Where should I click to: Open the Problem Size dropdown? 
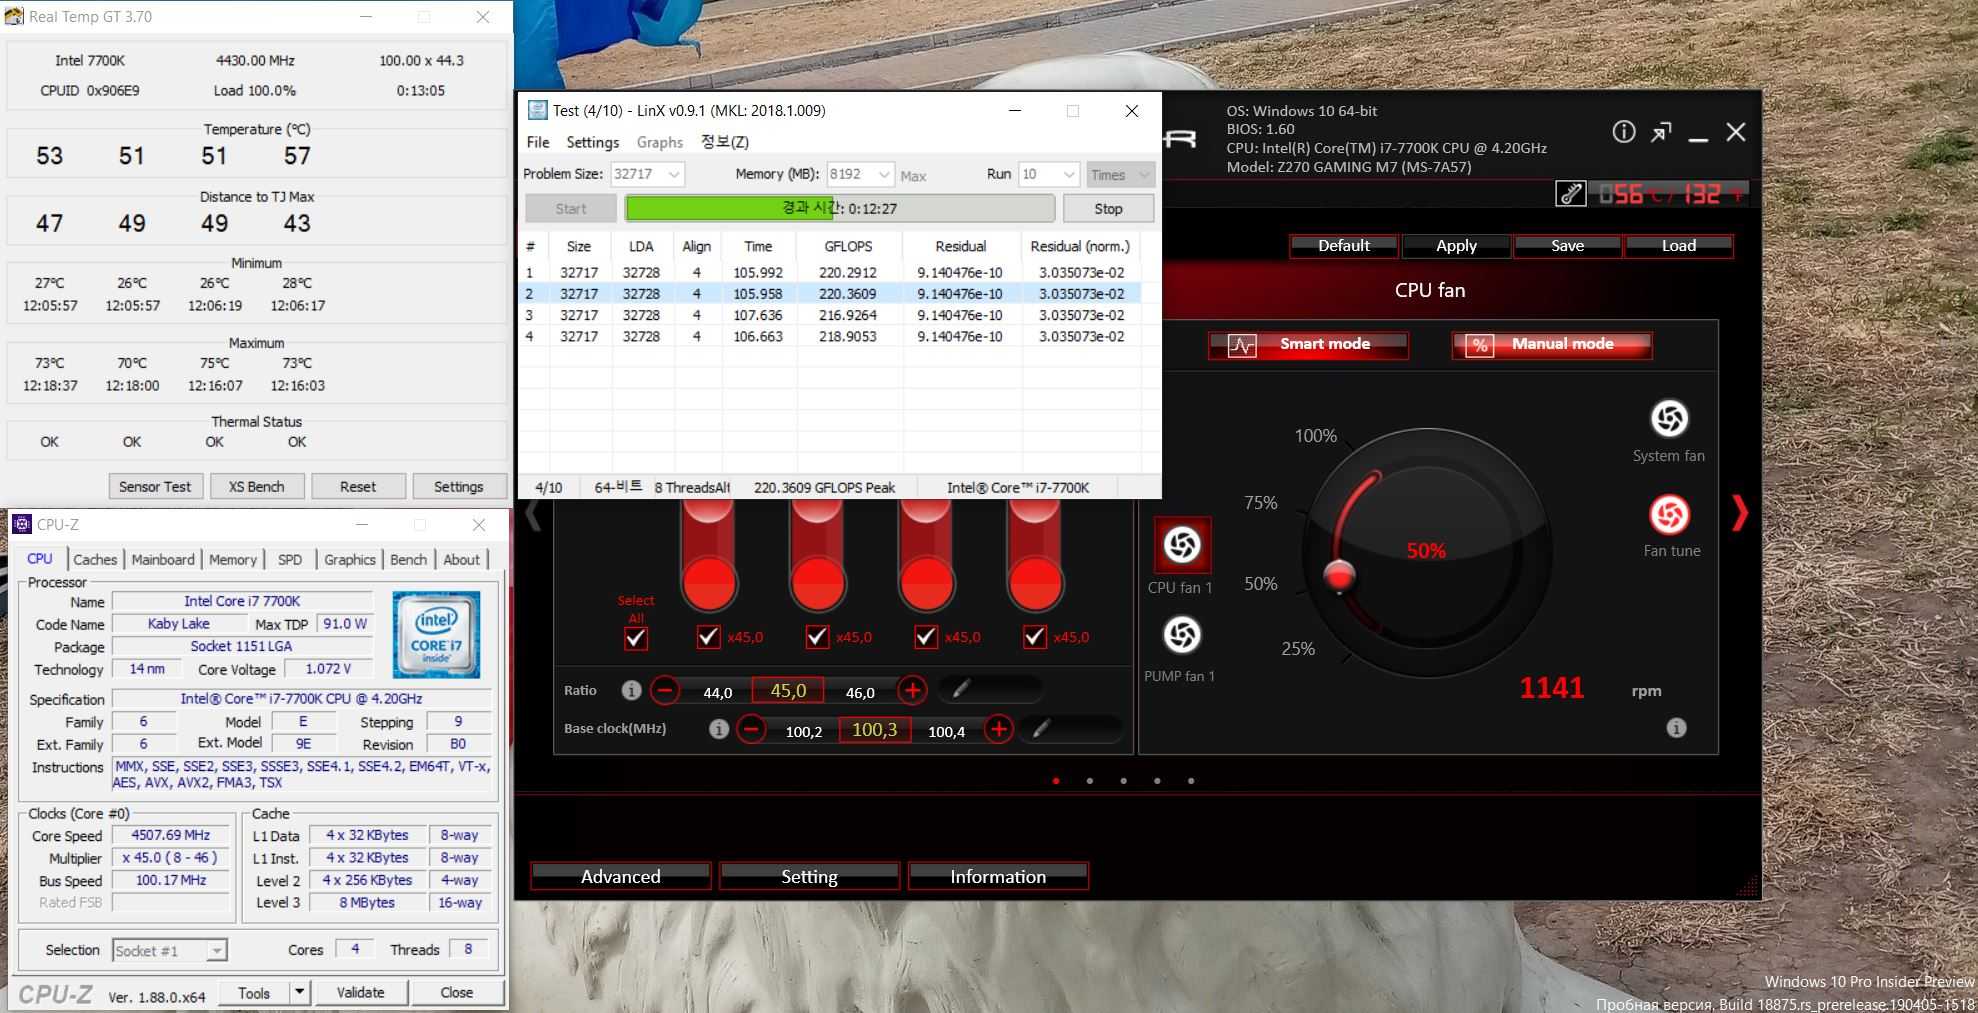coord(674,175)
